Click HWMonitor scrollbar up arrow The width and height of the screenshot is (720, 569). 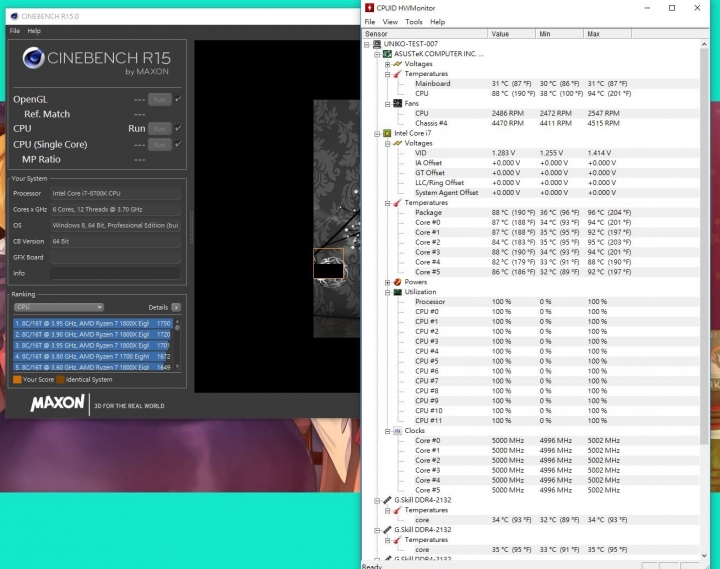pos(704,44)
